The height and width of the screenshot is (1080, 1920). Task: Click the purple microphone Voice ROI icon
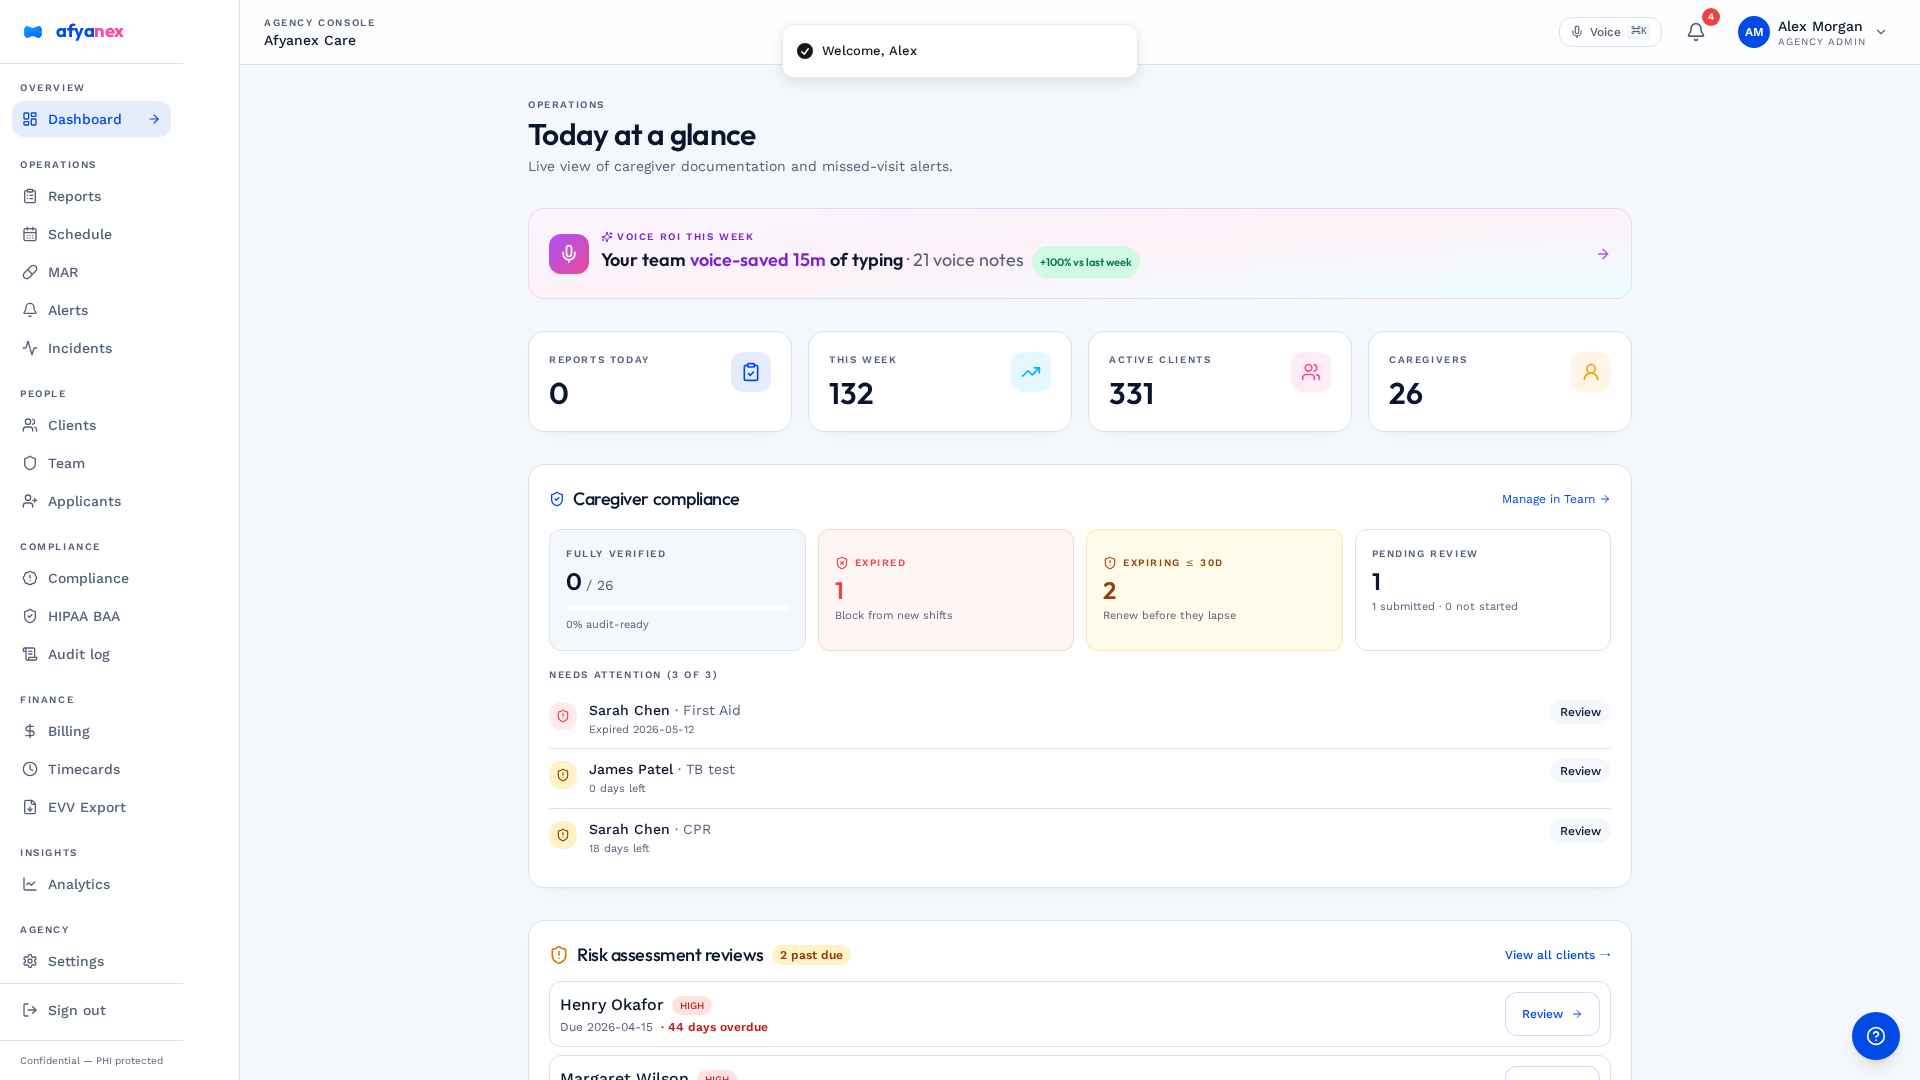(569, 254)
